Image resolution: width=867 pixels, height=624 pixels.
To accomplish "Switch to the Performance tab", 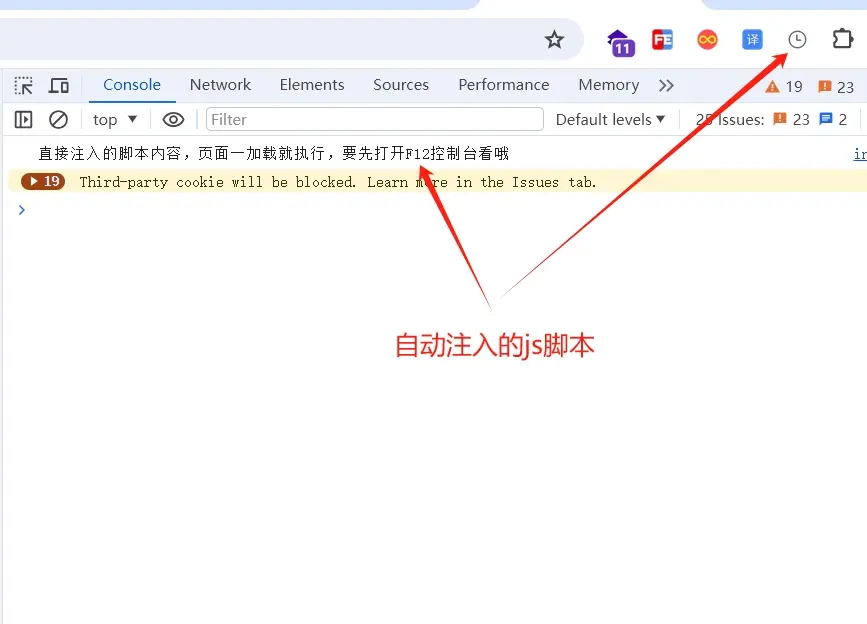I will point(504,85).
